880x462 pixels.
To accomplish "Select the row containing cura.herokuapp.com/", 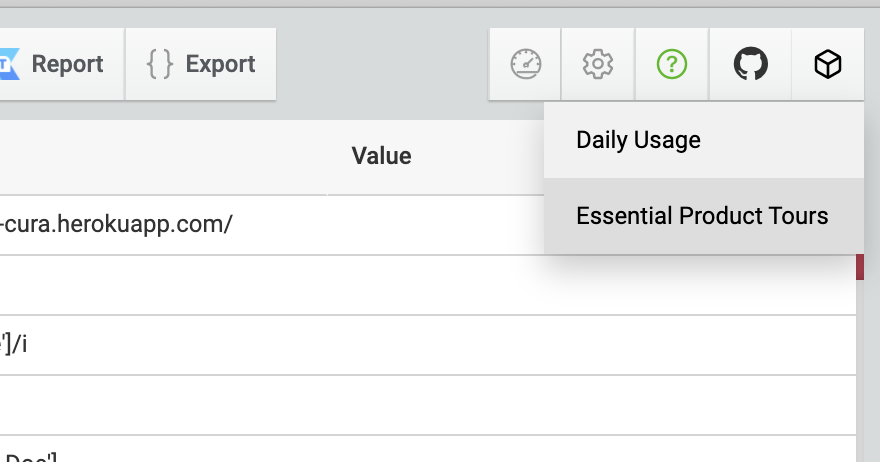I will [272, 225].
